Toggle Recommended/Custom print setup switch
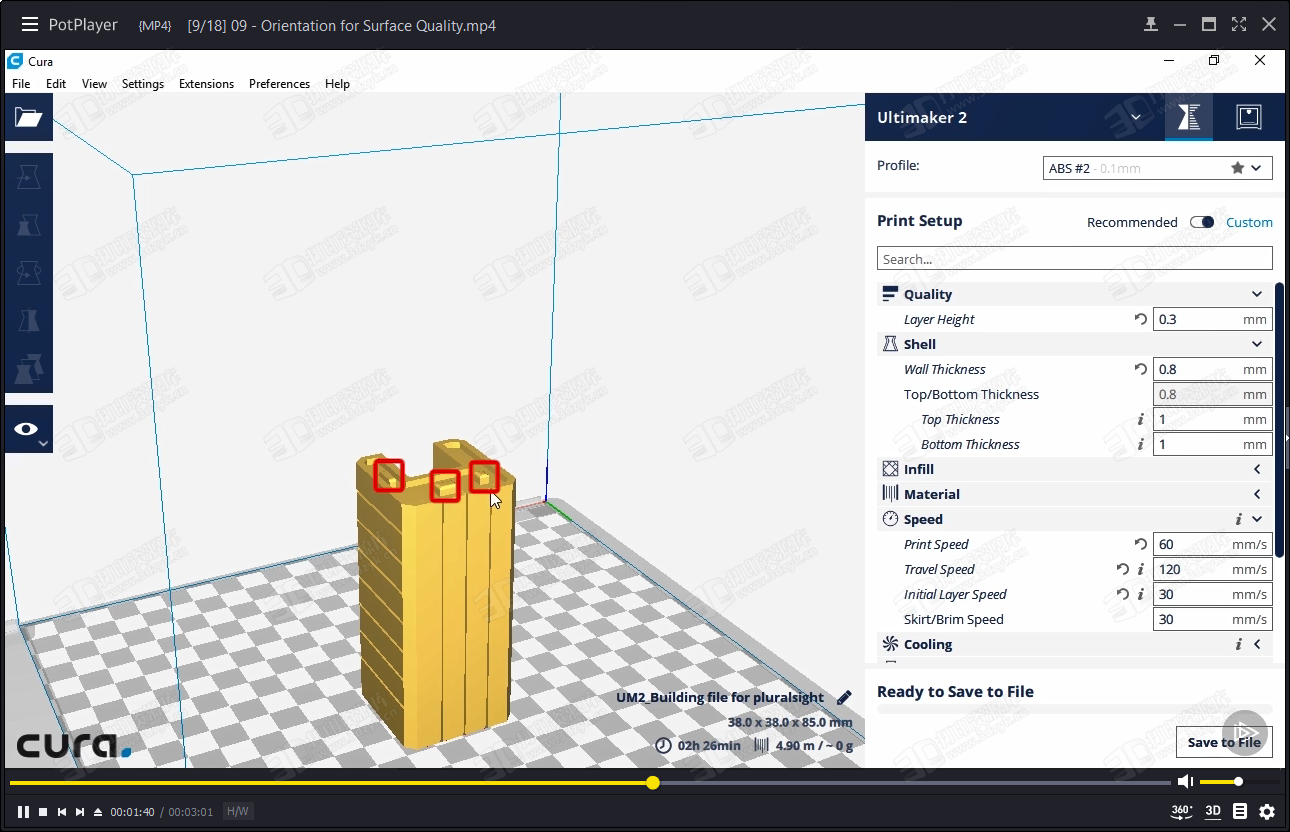The image size is (1290, 832). [1202, 222]
